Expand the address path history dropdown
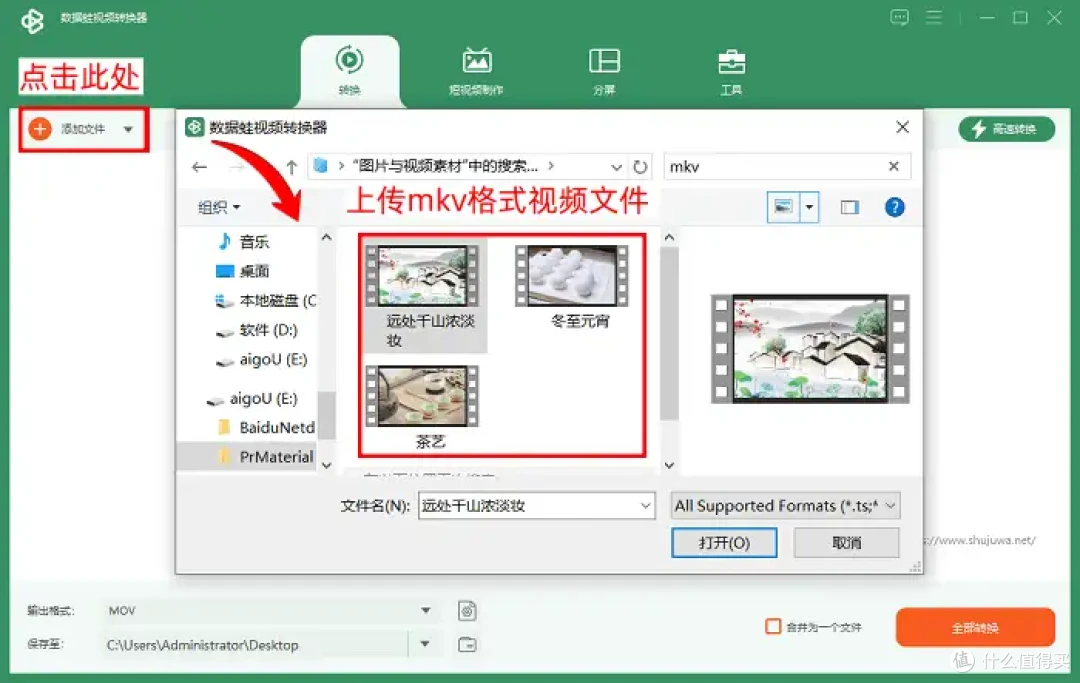The width and height of the screenshot is (1080, 683). tap(616, 167)
